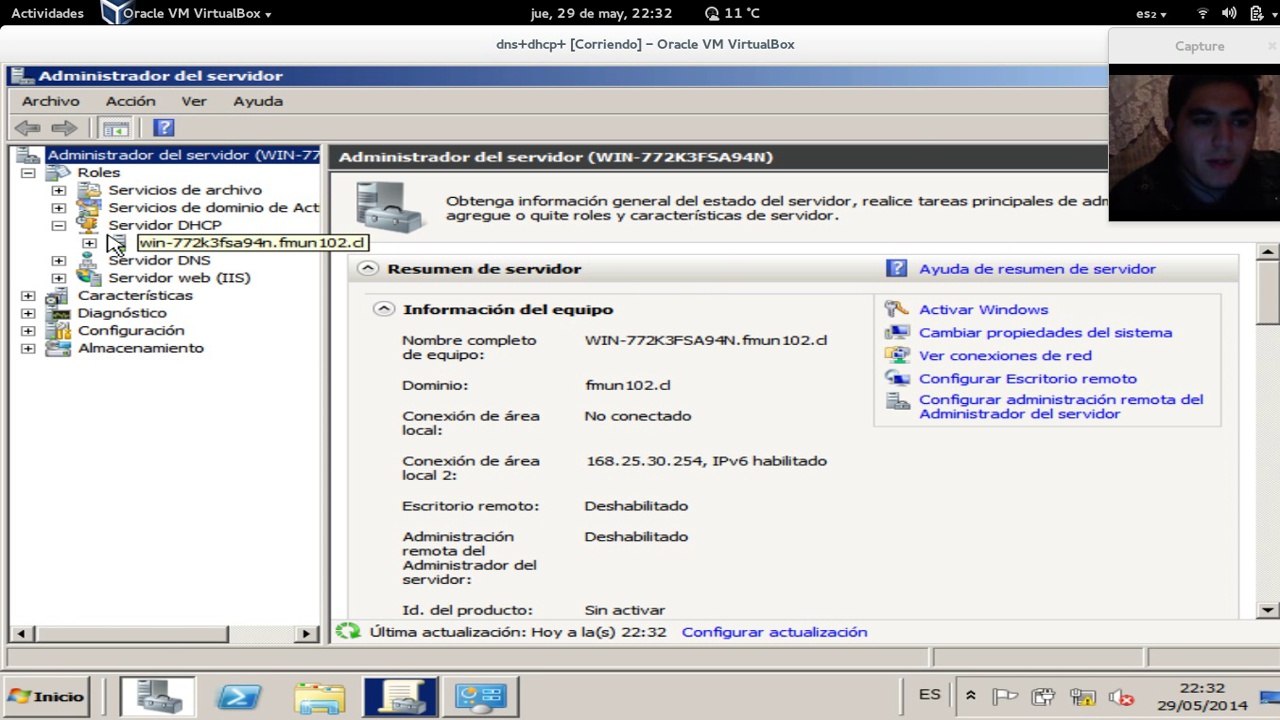Collapse the Resumen de servidor section
The height and width of the screenshot is (720, 1280).
[x=368, y=268]
